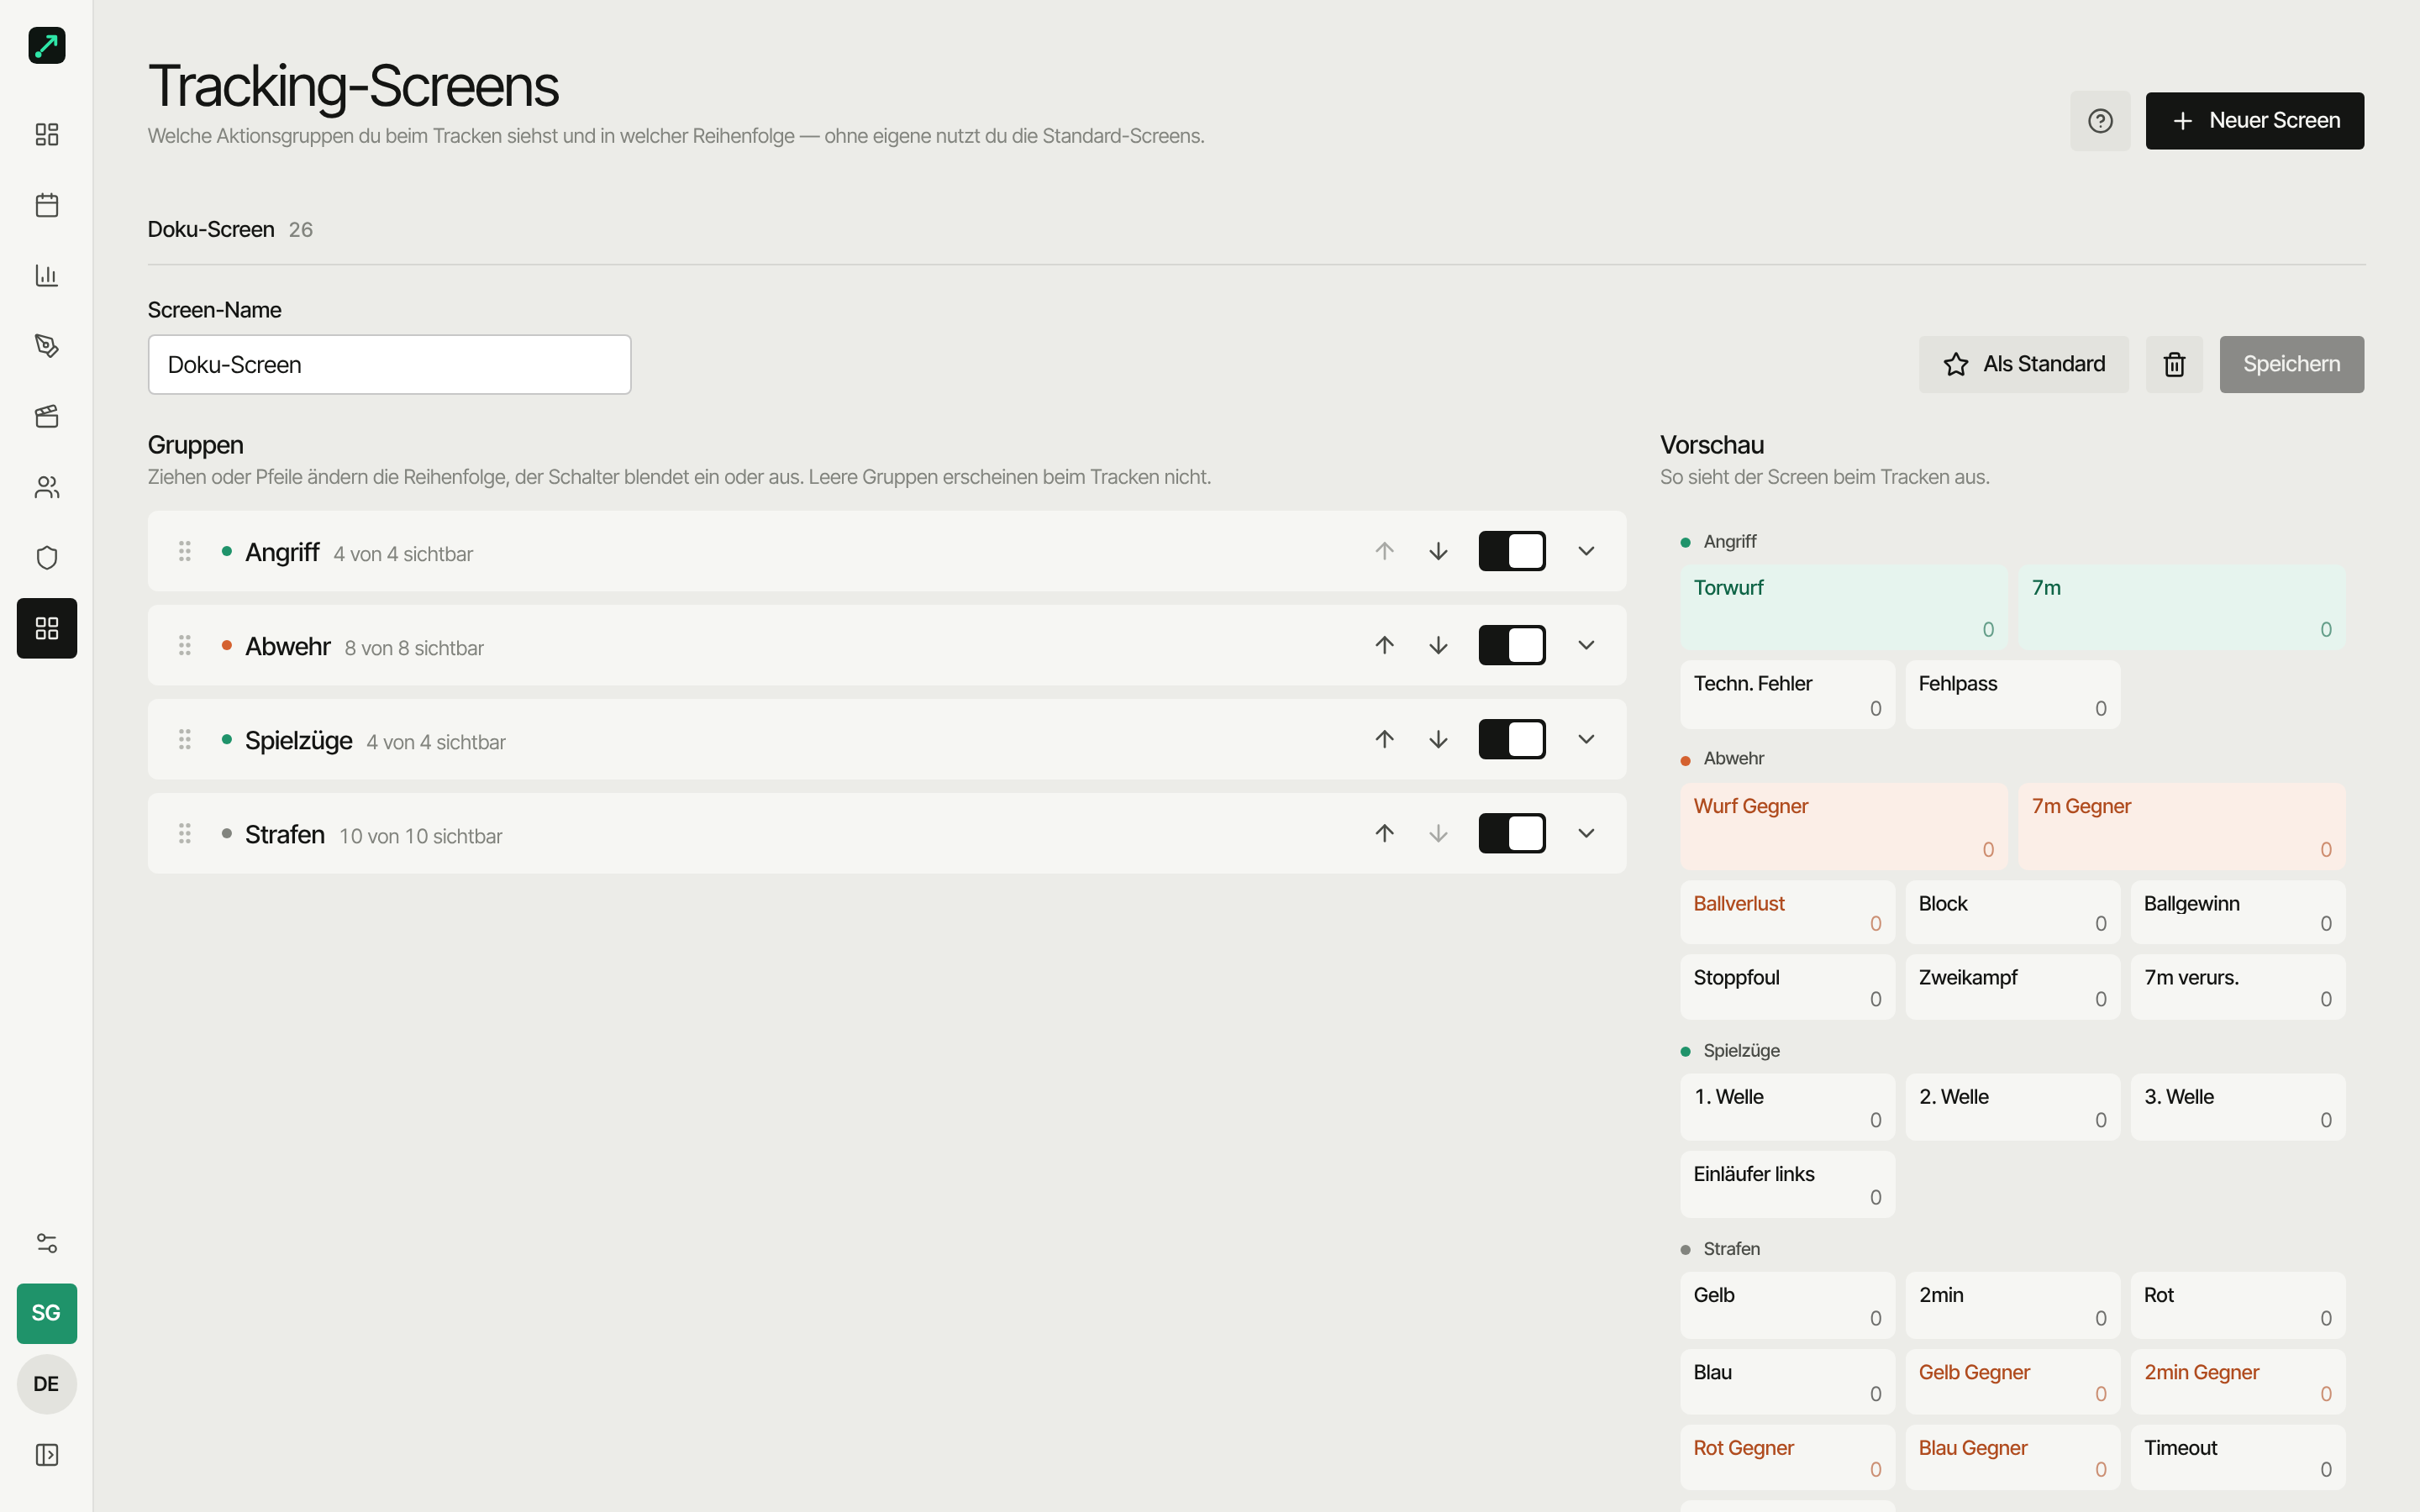Open the SG team avatar
This screenshot has height=1512, width=2420.
coord(46,1313)
